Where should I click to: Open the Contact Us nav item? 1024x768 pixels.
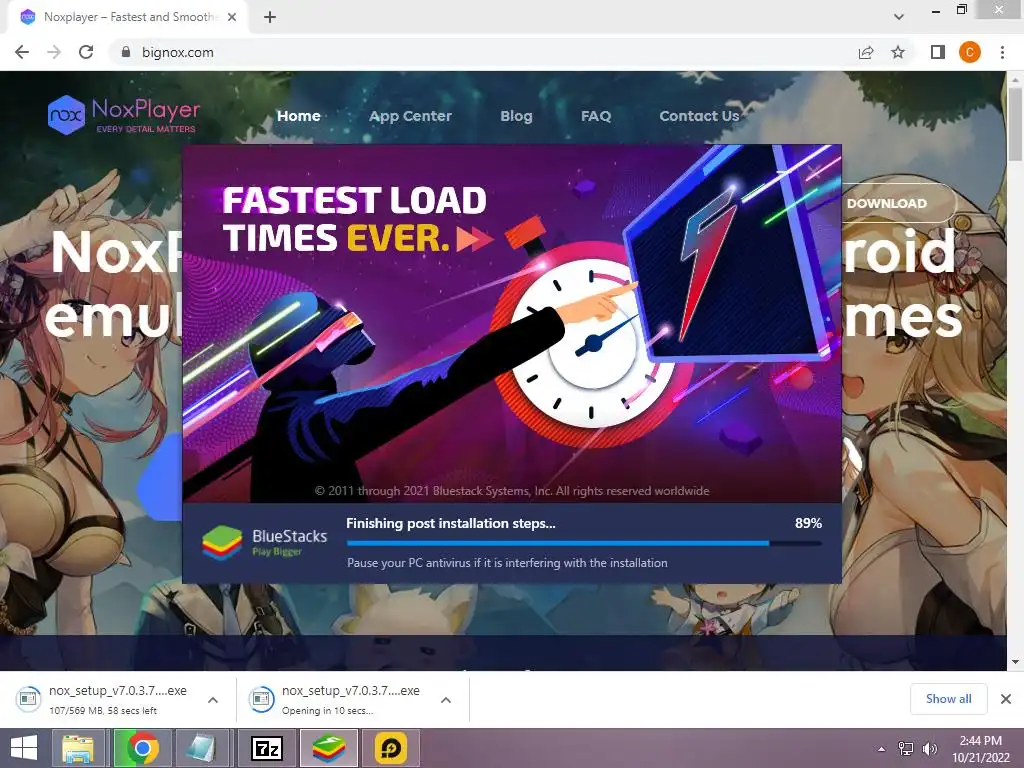[699, 116]
